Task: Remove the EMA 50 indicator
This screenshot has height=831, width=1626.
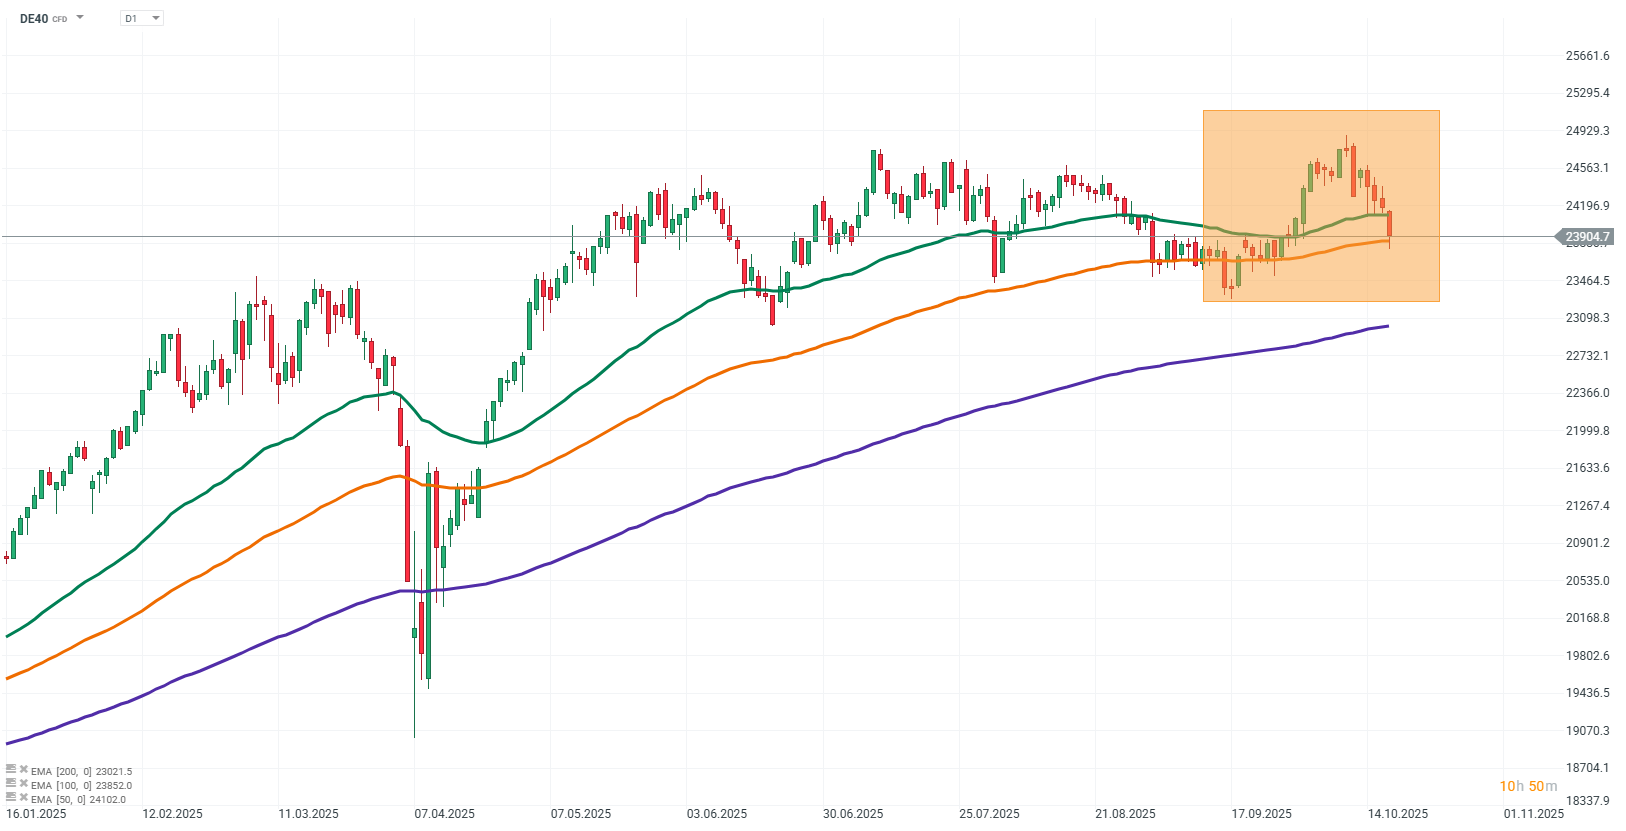Action: [x=23, y=798]
